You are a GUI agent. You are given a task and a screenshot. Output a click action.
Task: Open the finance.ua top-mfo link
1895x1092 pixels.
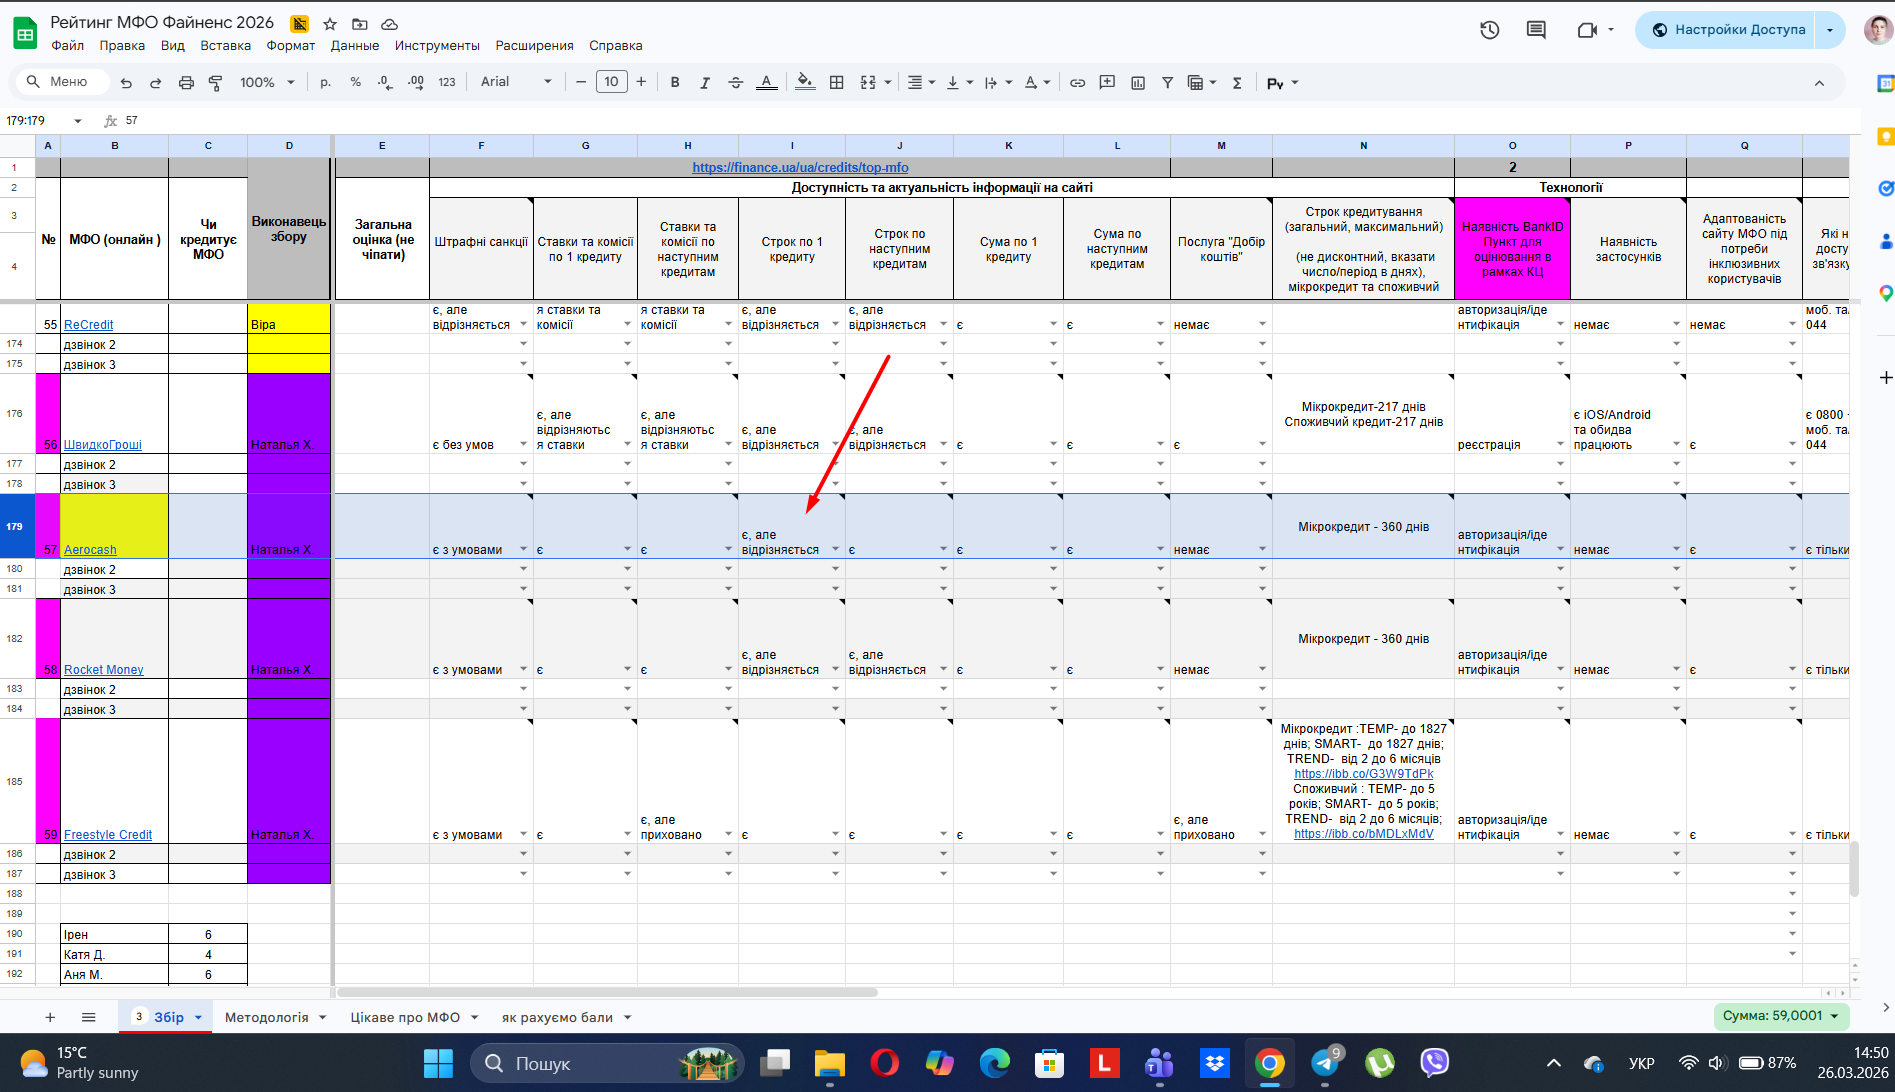coord(800,168)
